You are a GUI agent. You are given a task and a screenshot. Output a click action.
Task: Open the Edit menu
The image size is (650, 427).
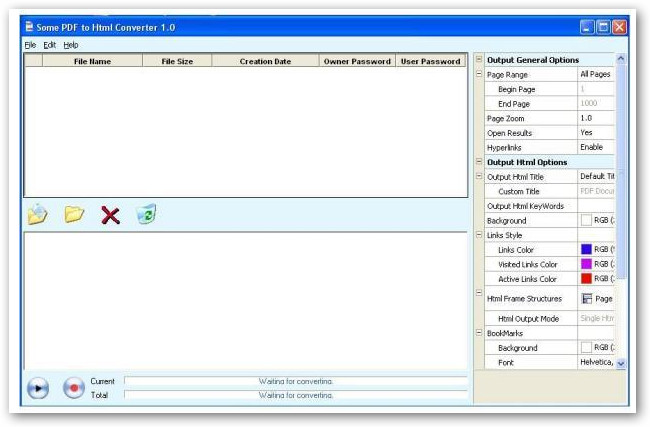[x=49, y=45]
